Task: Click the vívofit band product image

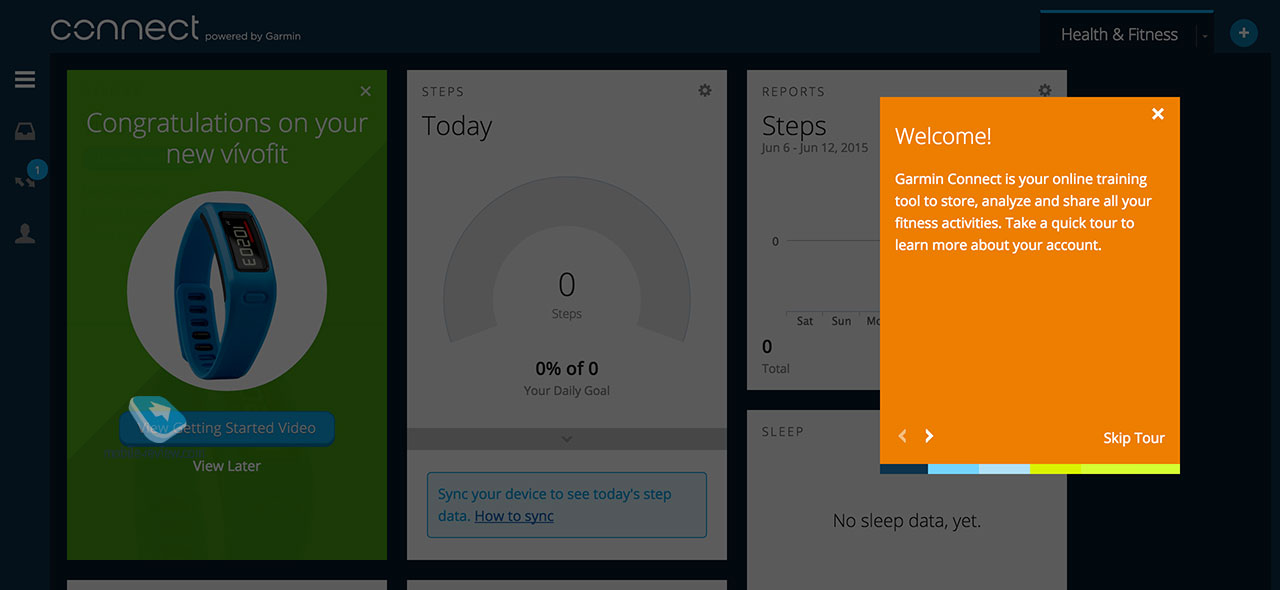Action: pos(227,291)
